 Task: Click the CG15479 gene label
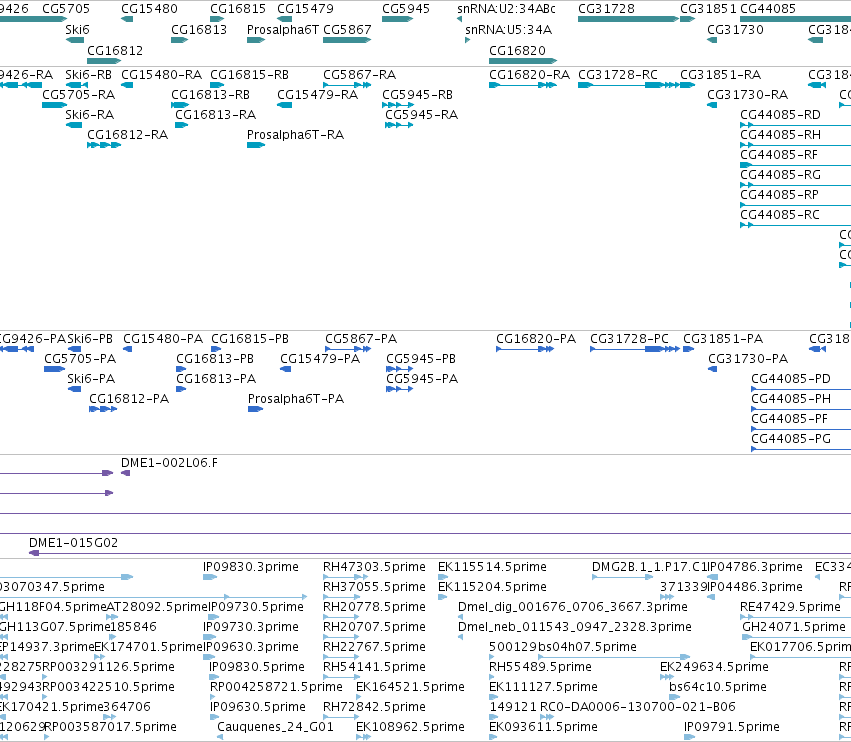(305, 9)
